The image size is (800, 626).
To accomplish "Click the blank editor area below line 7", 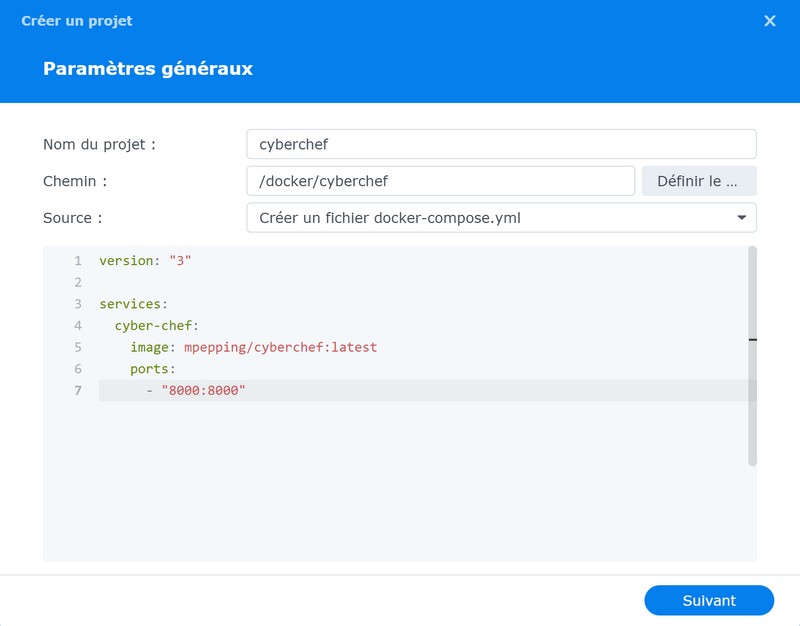I will [400, 480].
